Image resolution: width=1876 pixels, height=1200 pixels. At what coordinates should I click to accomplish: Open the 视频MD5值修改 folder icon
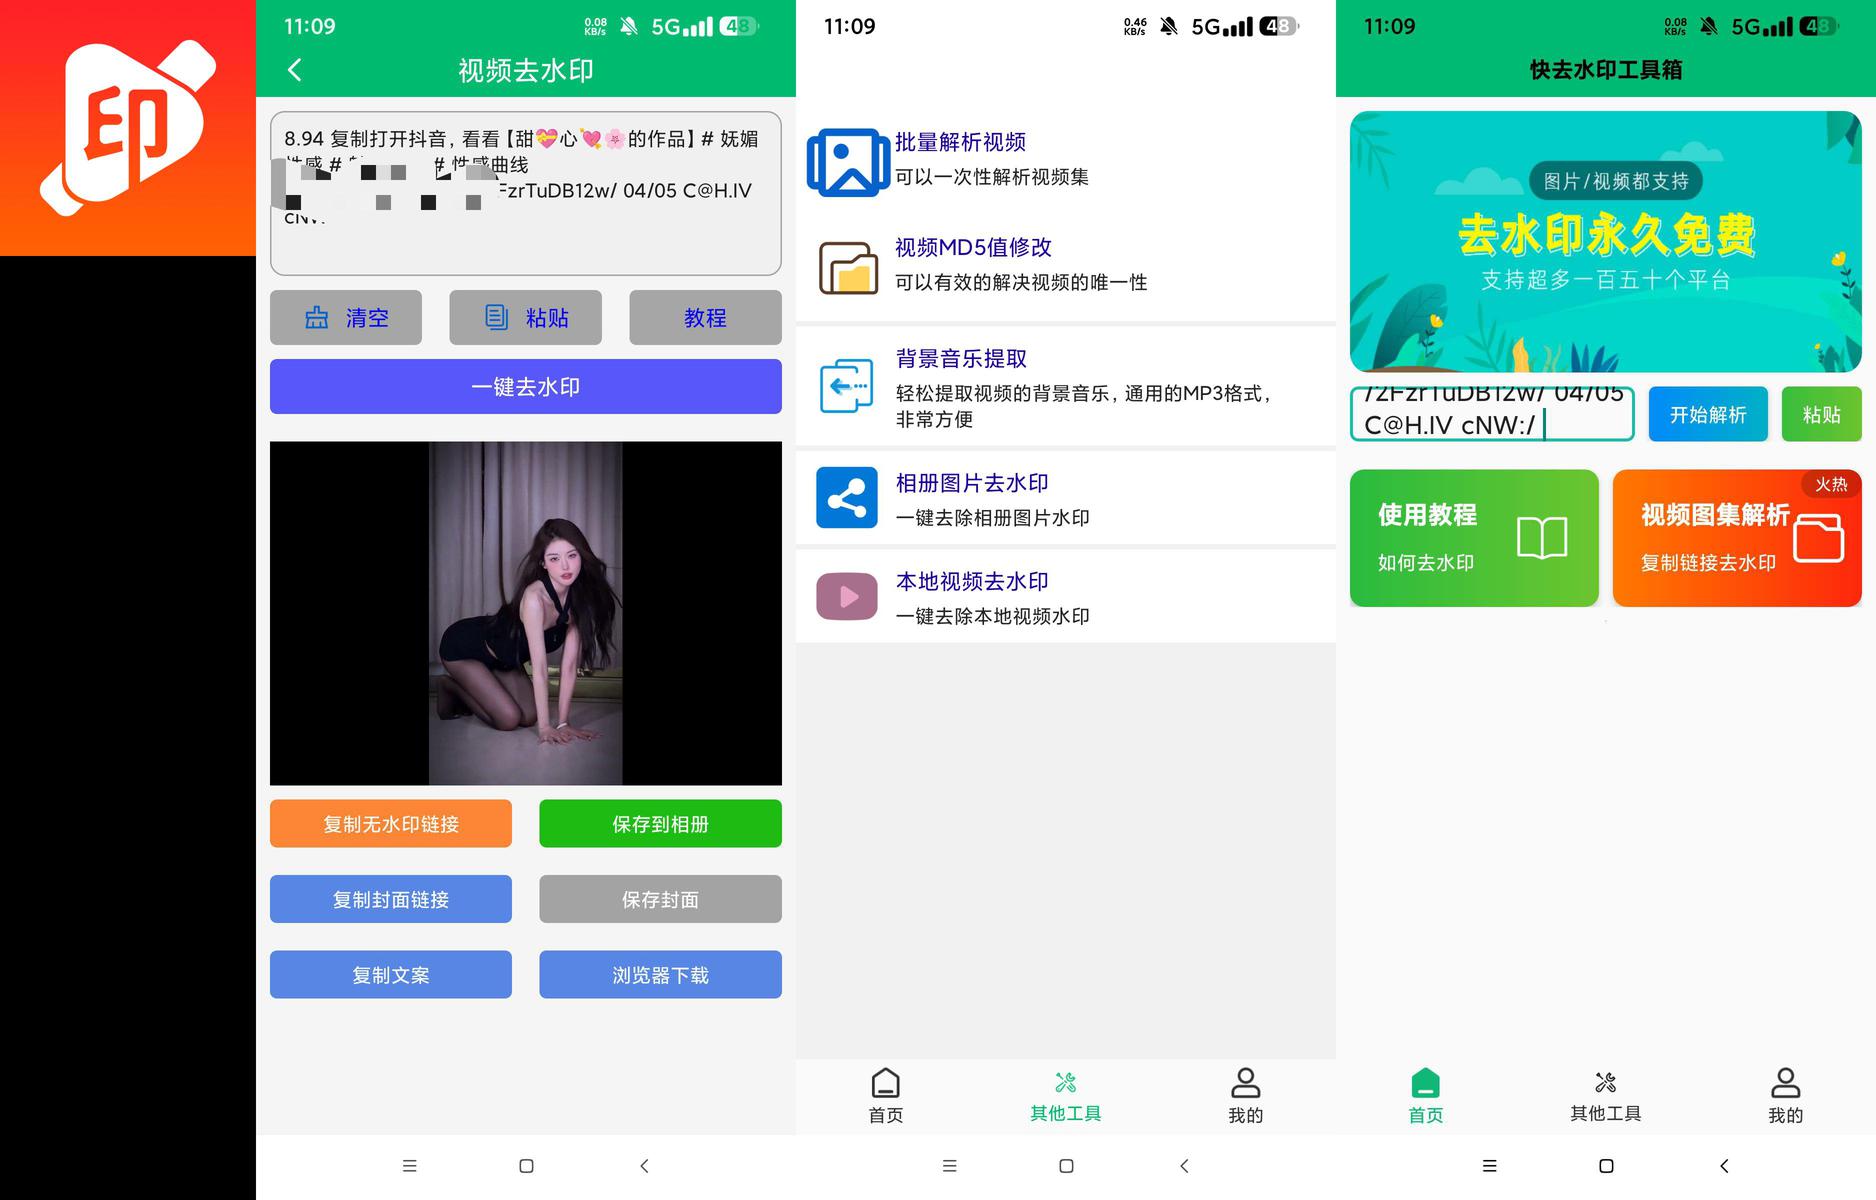[848, 267]
